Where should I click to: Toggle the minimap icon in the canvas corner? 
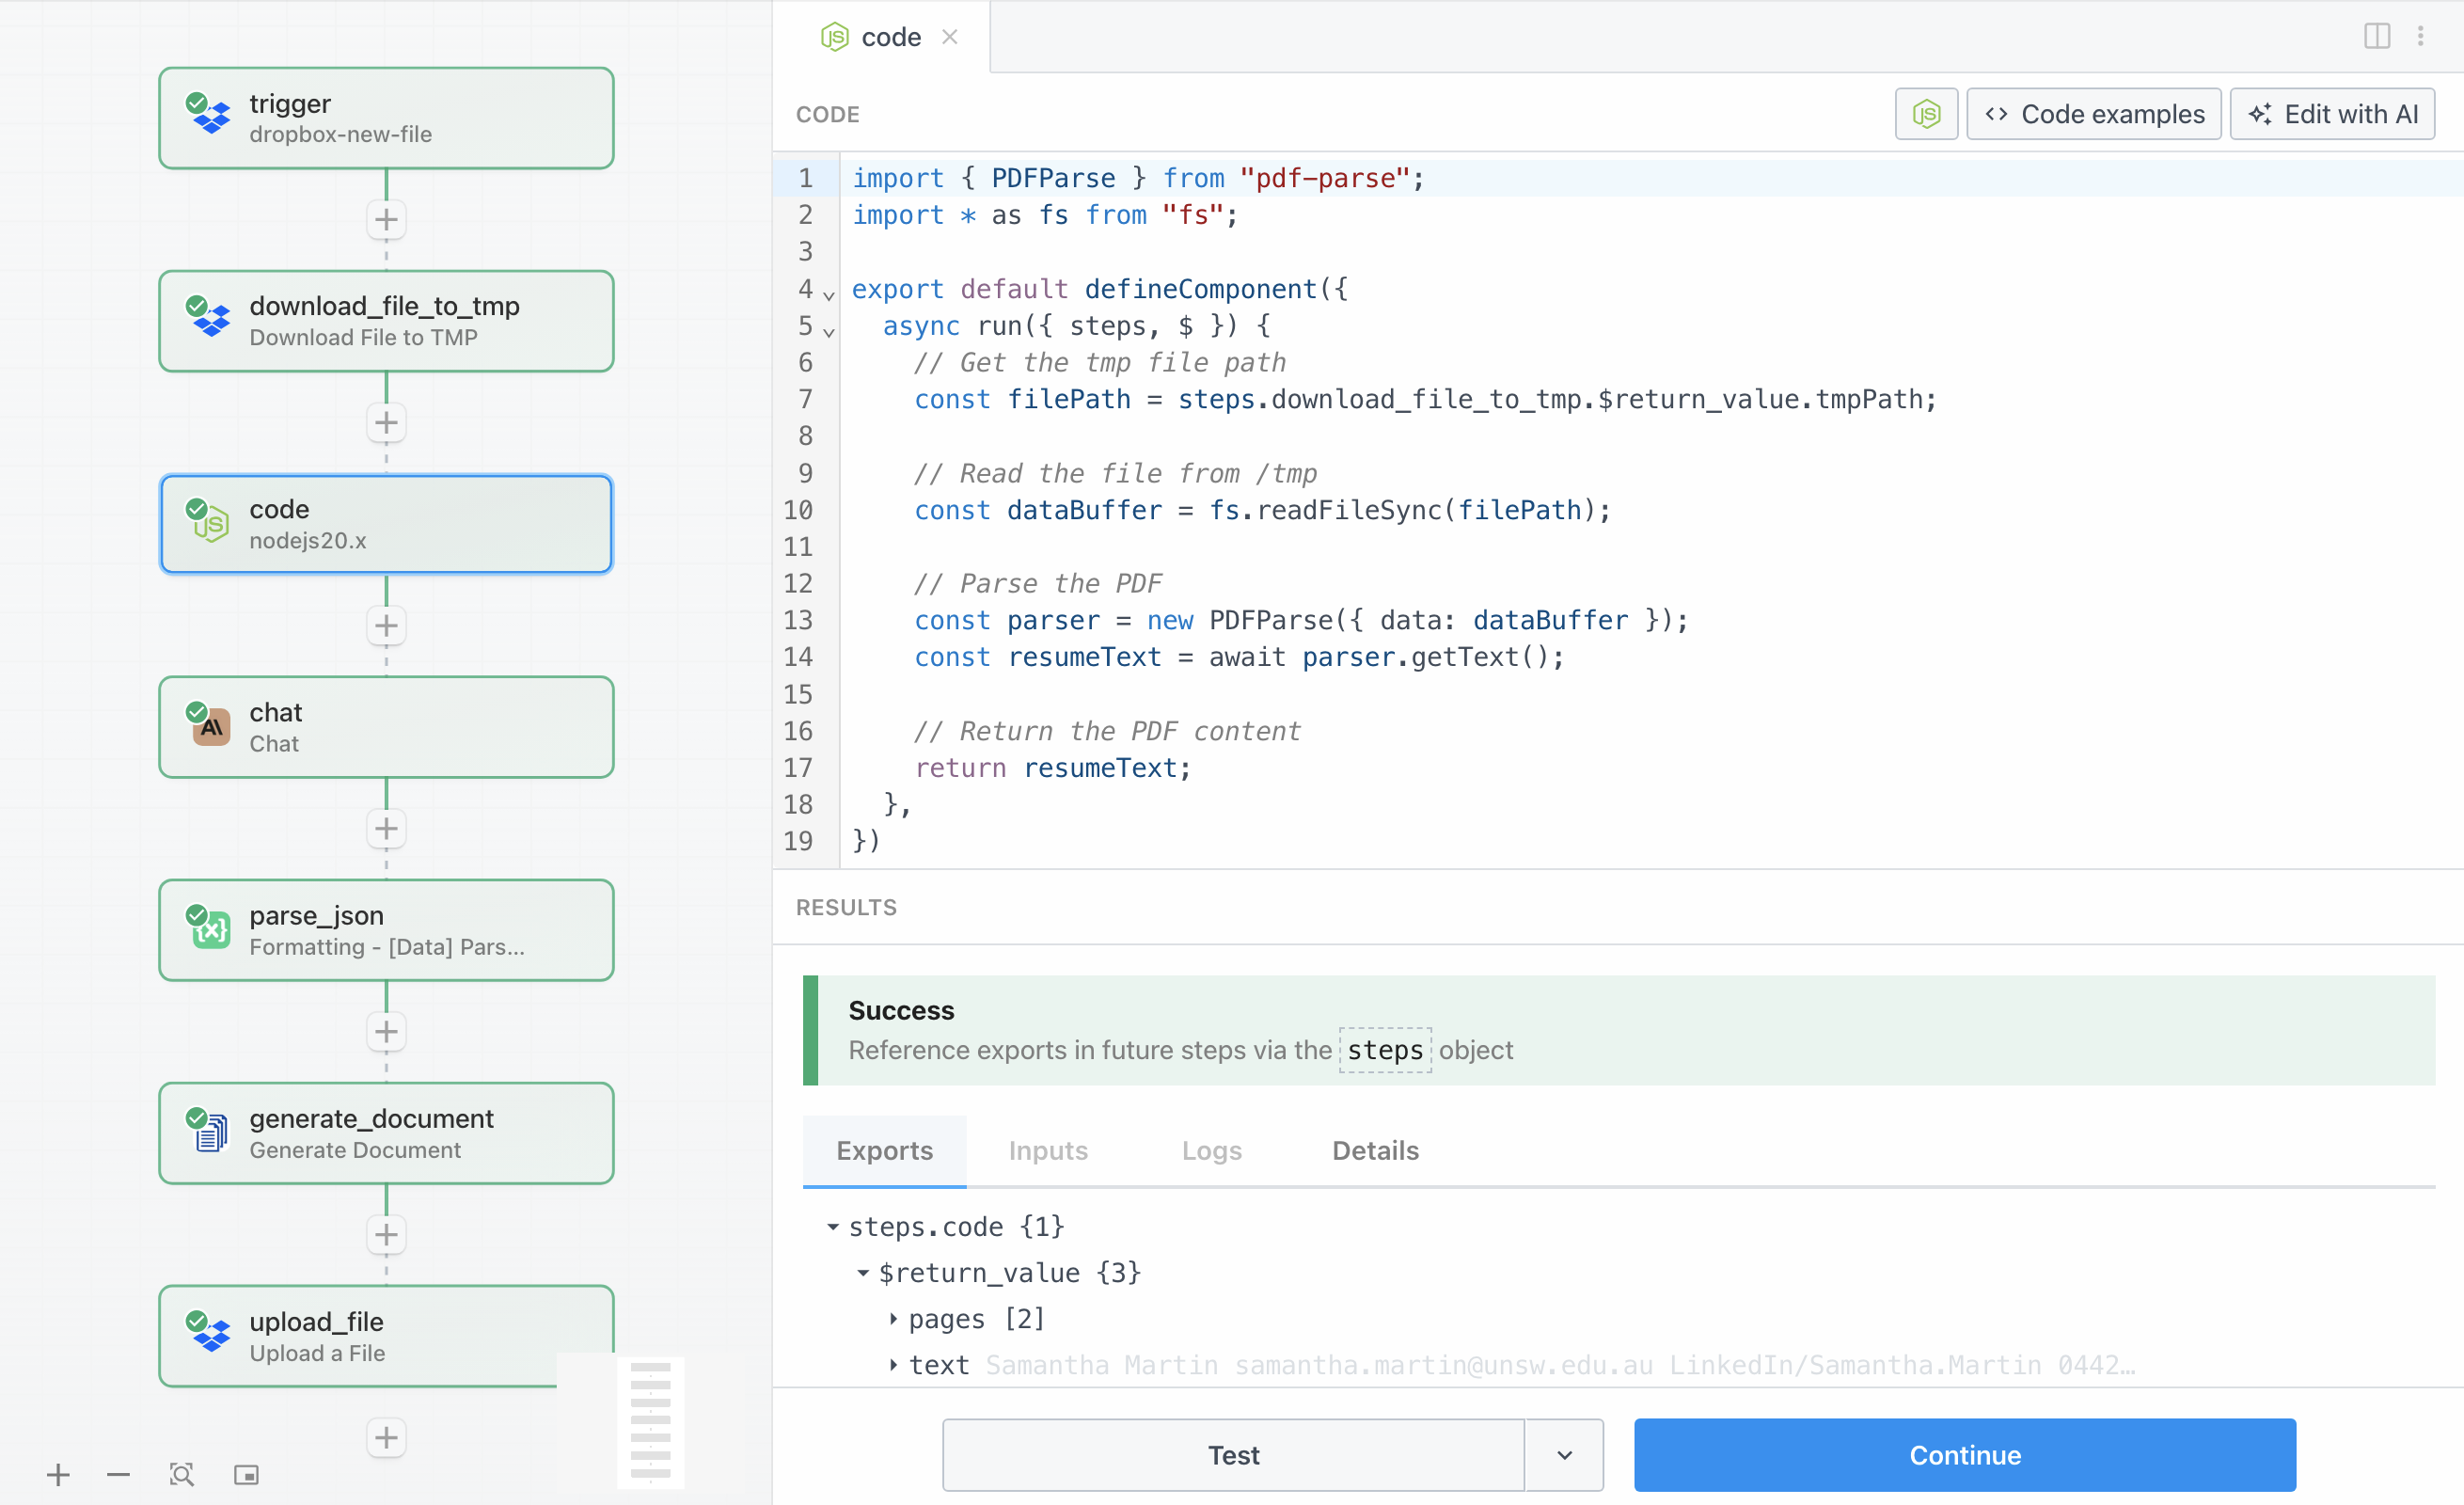pos(245,1474)
